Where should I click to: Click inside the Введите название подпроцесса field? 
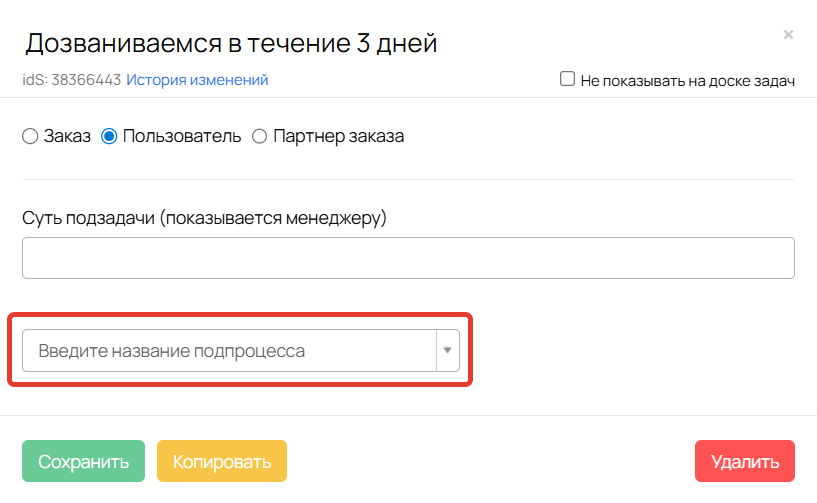(229, 351)
